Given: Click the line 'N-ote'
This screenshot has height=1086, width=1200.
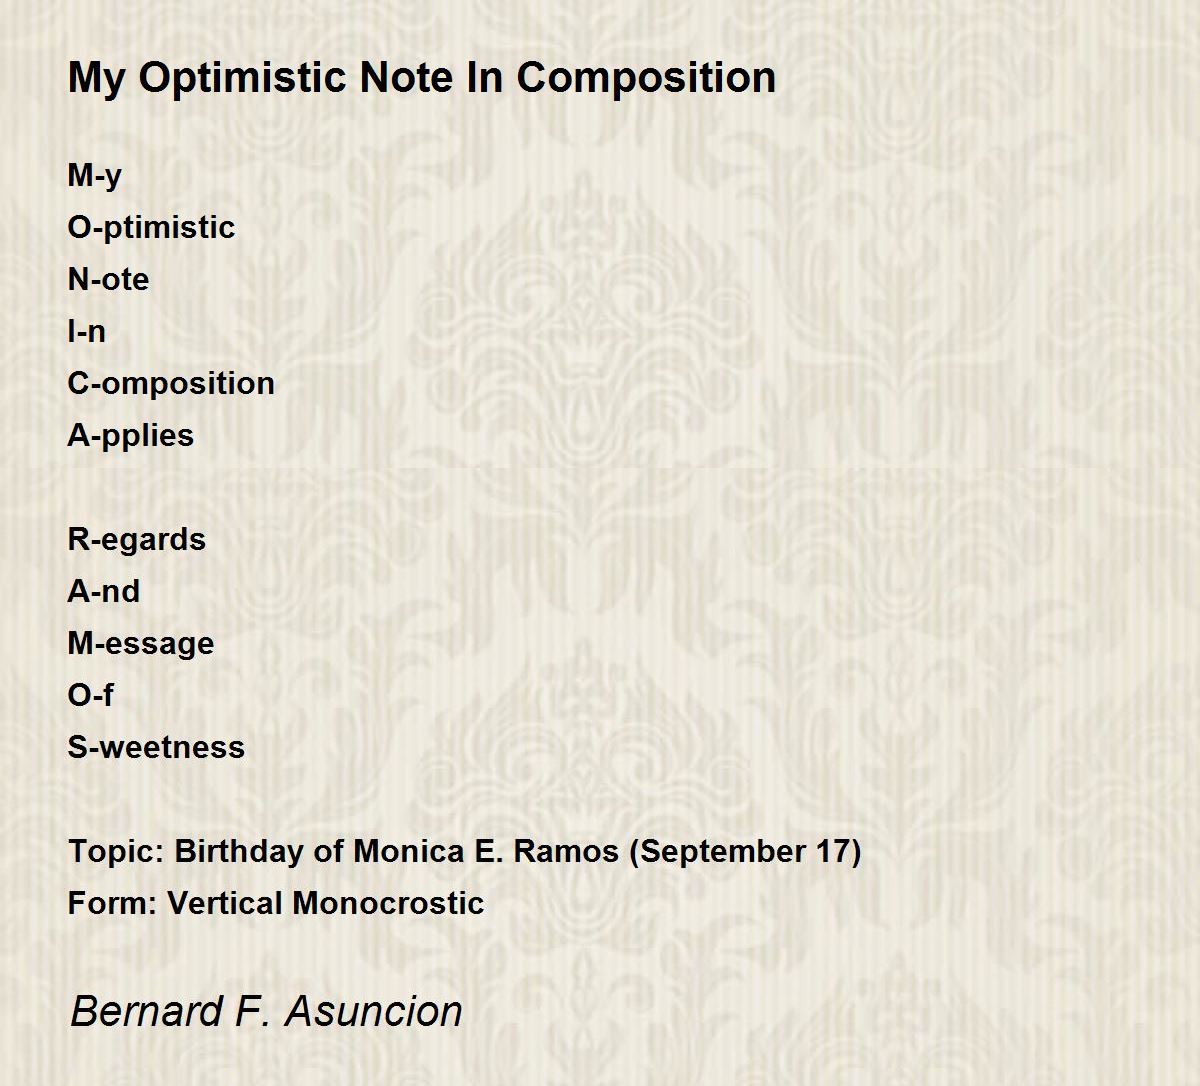Looking at the screenshot, I should pyautogui.click(x=108, y=279).
